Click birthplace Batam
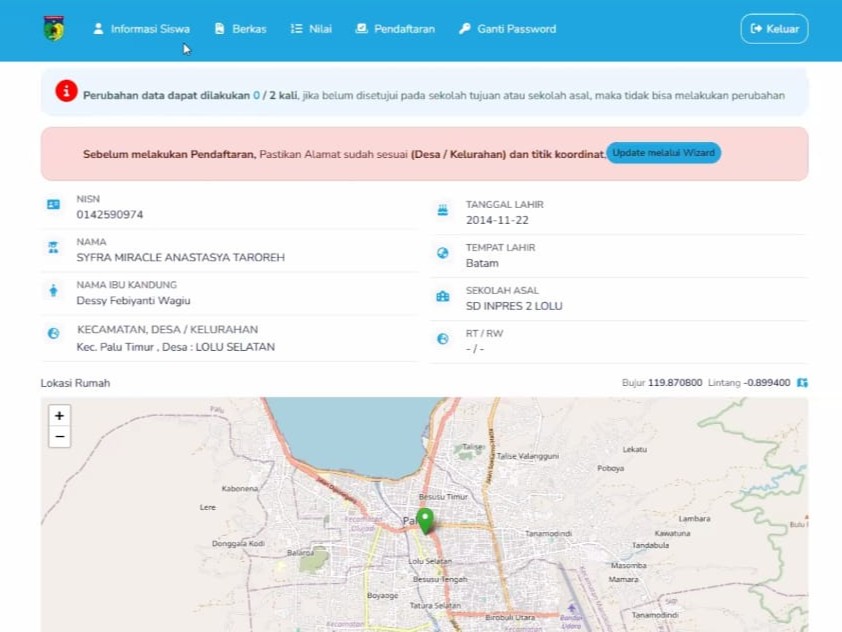This screenshot has width=842, height=632. pos(482,263)
